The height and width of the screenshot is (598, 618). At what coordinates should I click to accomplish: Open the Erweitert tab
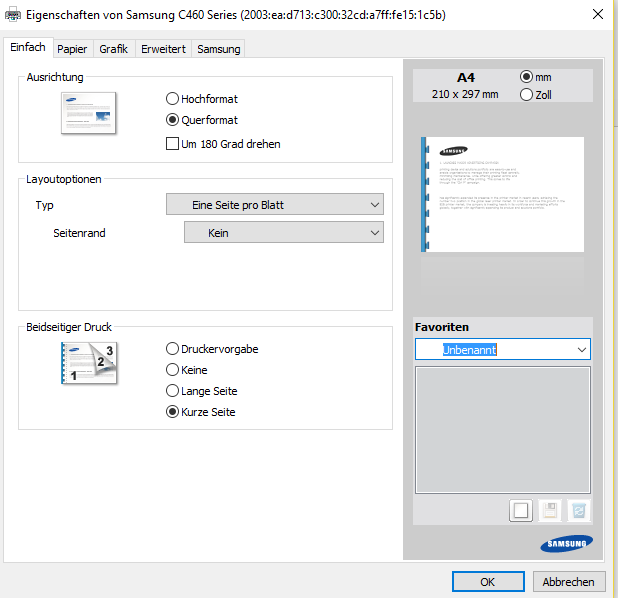tap(164, 49)
